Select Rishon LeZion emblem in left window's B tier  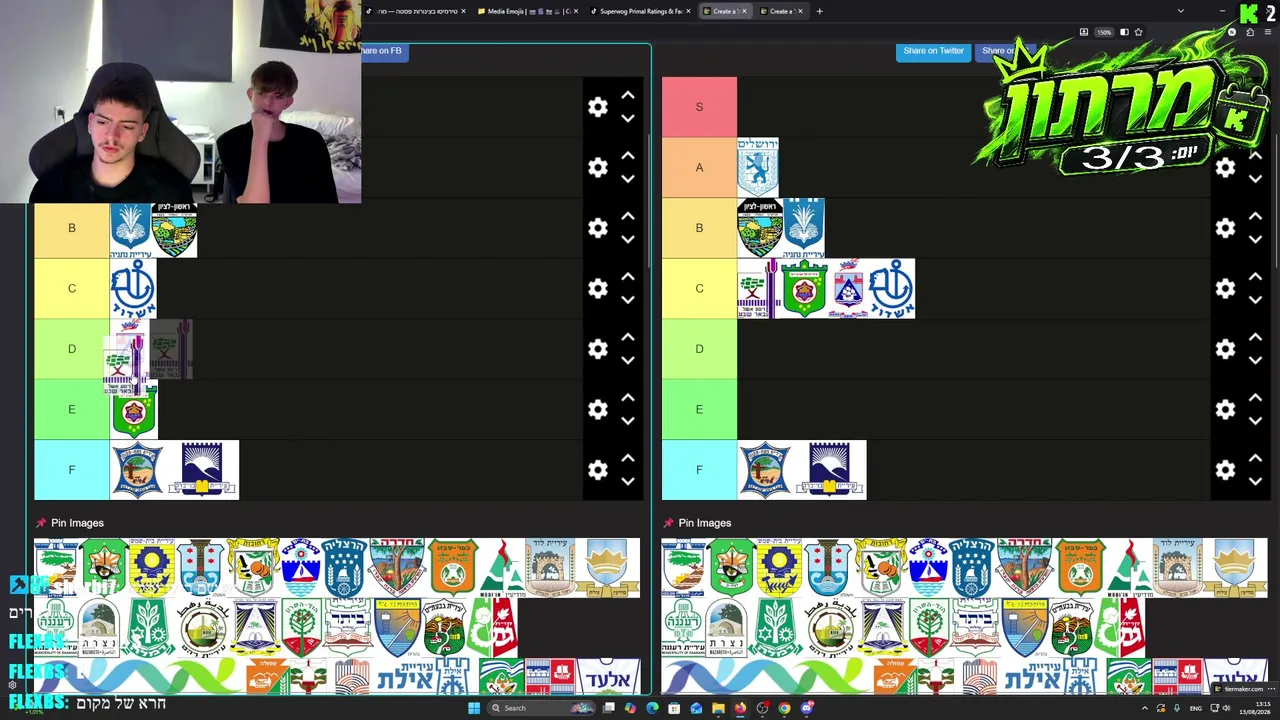click(x=174, y=228)
